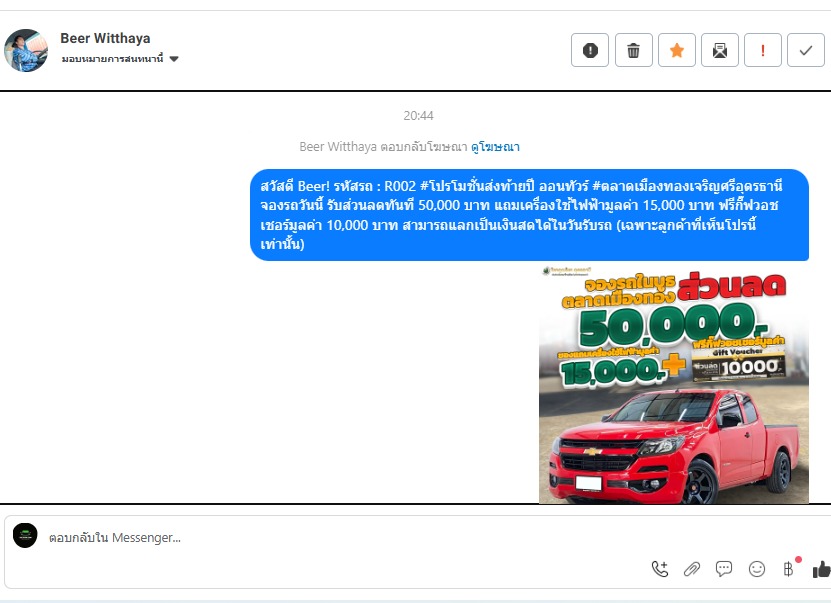
Task: Click the blue promotional message bubble
Action: pyautogui.click(x=529, y=215)
